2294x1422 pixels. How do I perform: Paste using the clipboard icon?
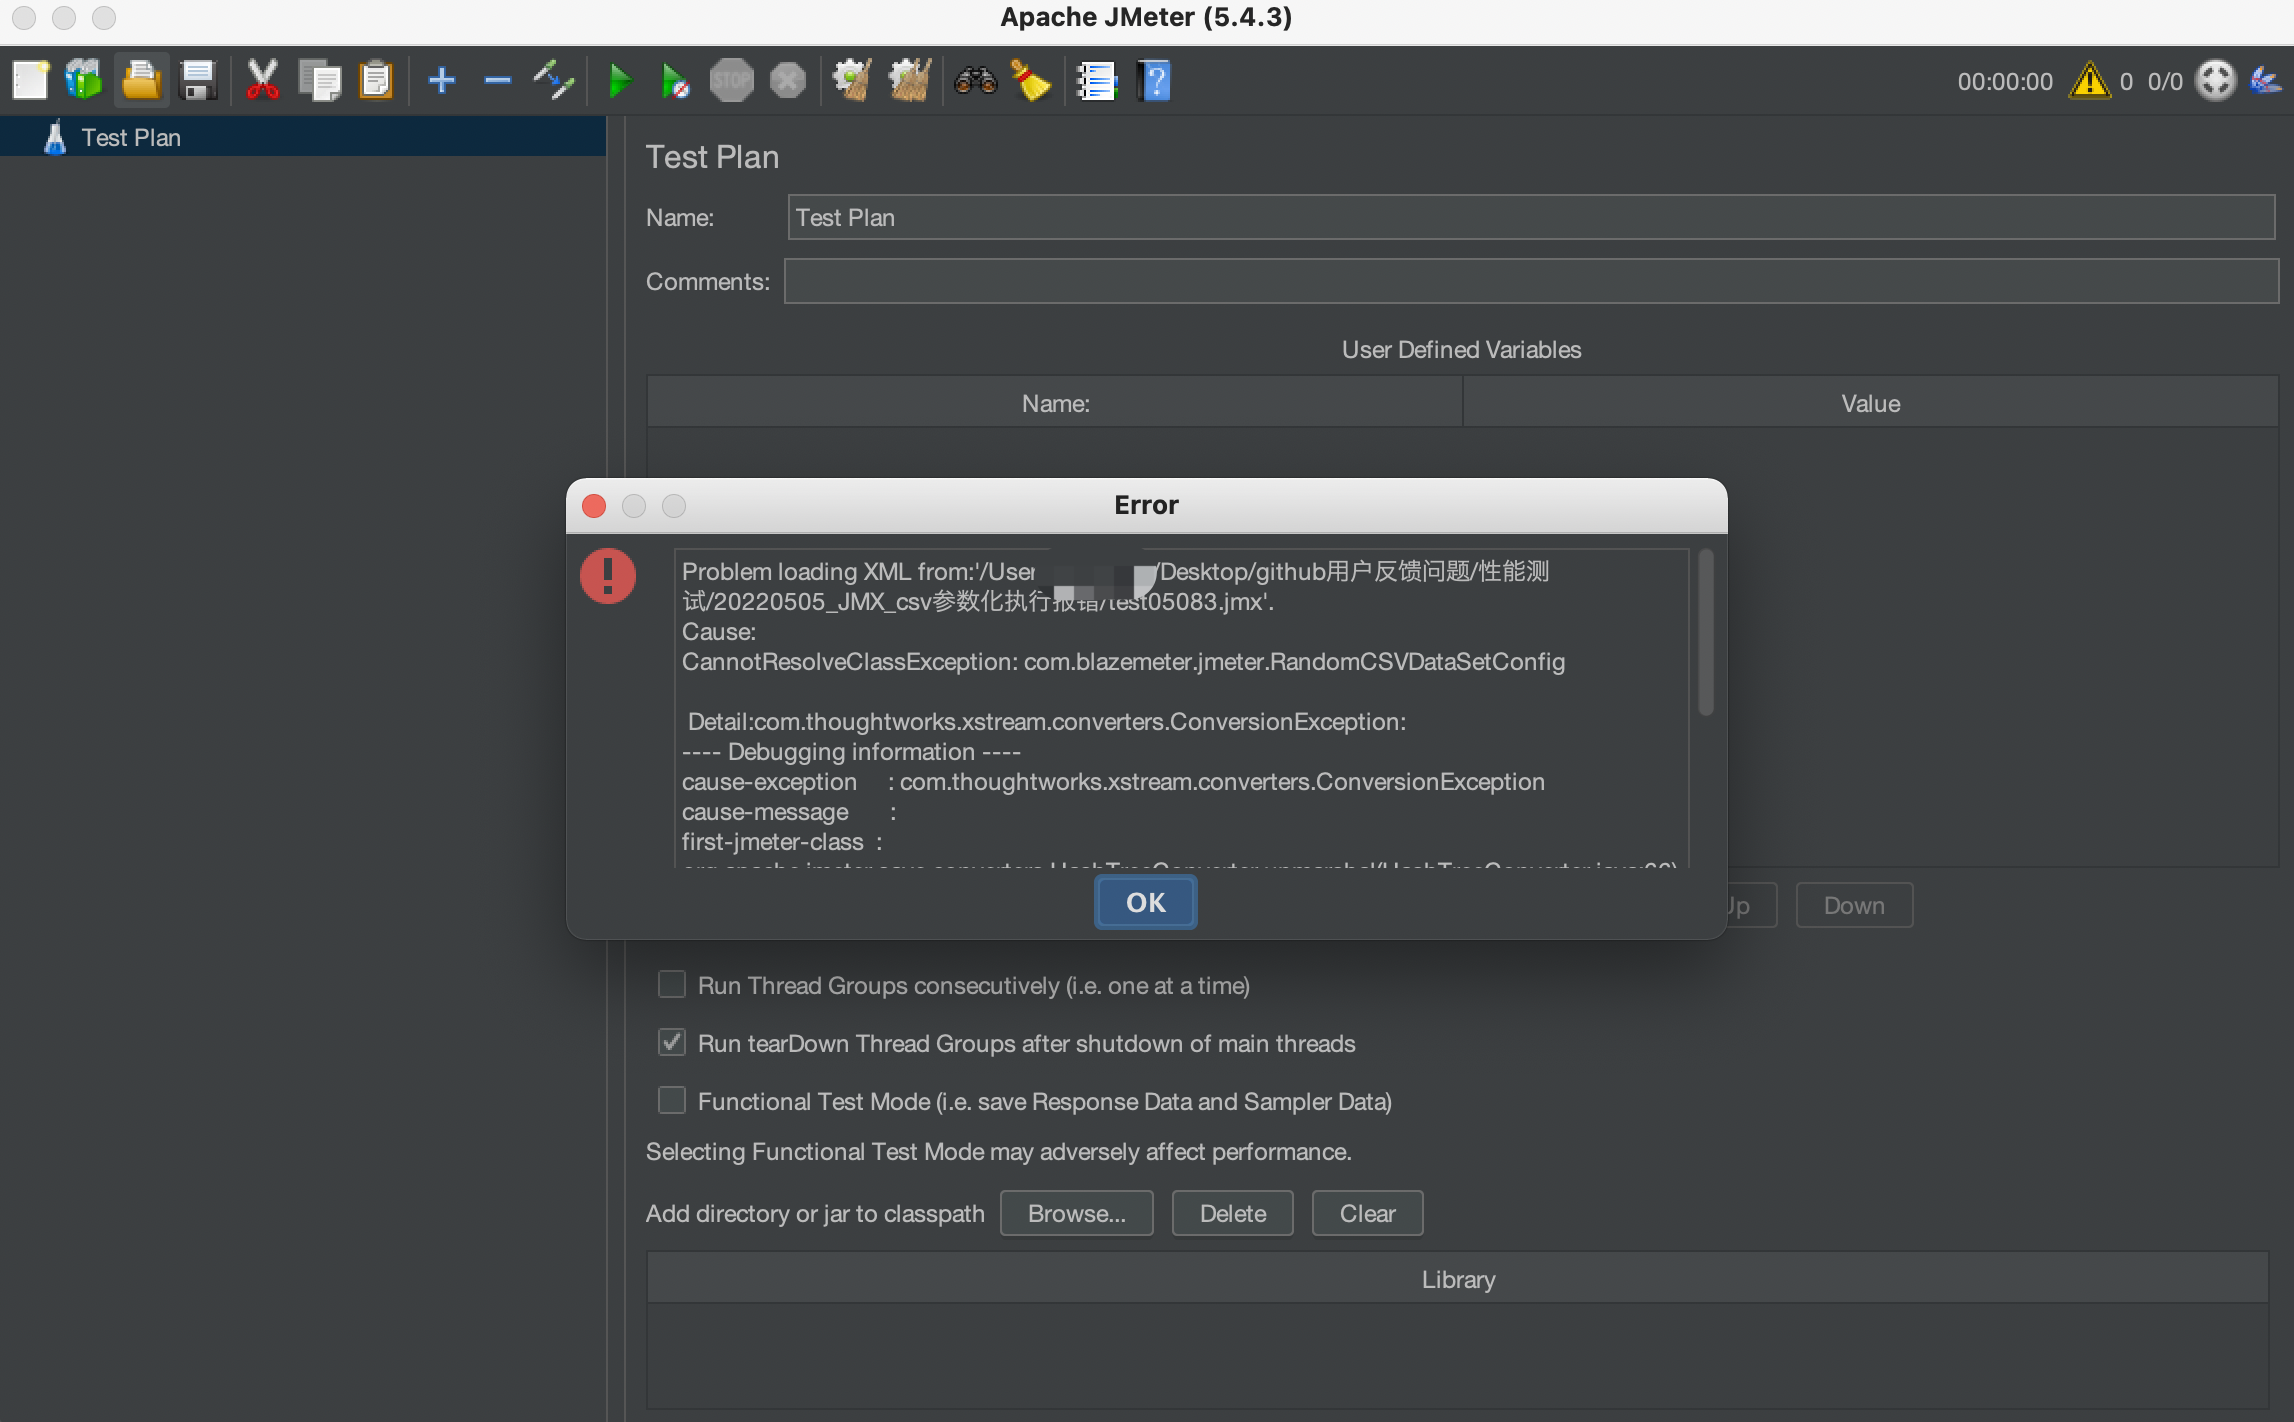point(376,80)
